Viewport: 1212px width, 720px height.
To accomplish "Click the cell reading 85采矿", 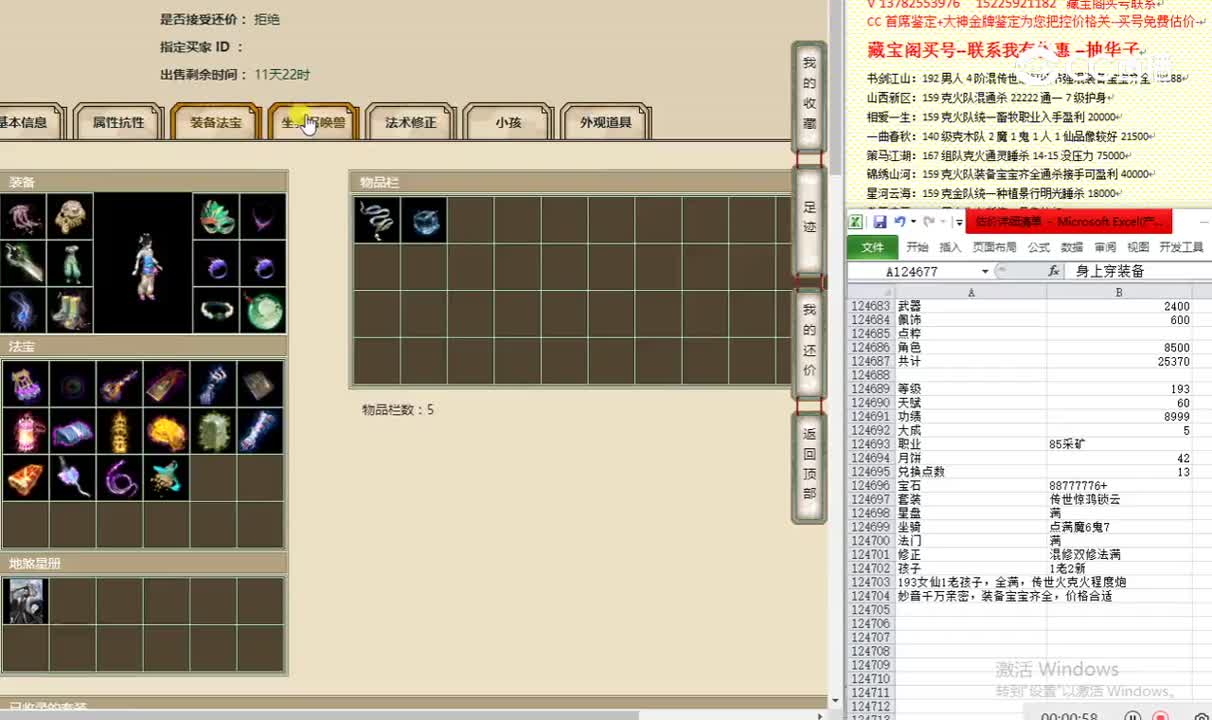I will coord(1120,444).
